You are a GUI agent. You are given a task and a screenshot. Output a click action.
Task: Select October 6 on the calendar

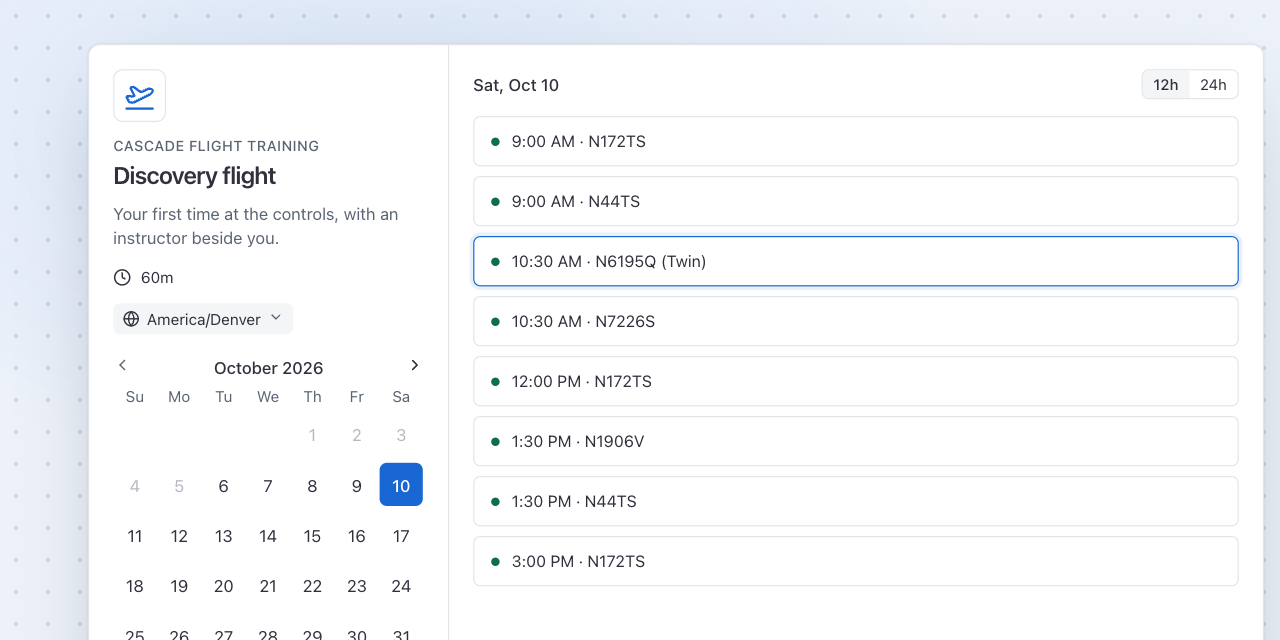point(223,485)
